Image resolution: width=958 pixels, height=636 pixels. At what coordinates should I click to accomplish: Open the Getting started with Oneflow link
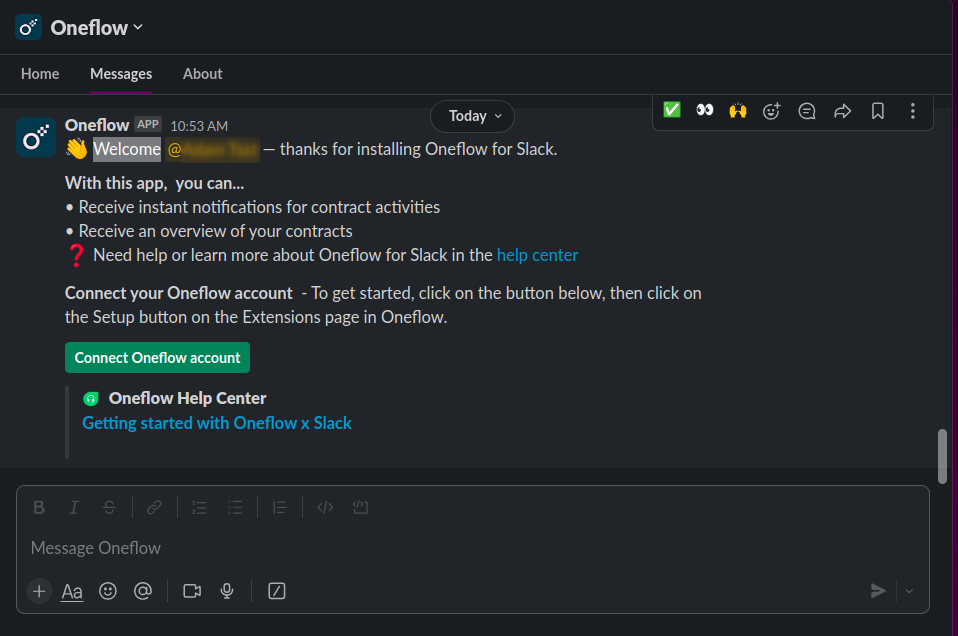pyautogui.click(x=217, y=423)
